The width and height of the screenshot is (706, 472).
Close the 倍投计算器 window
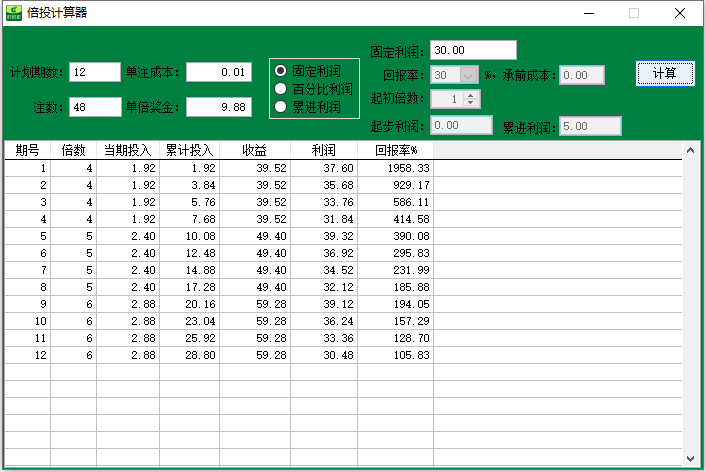click(x=679, y=14)
